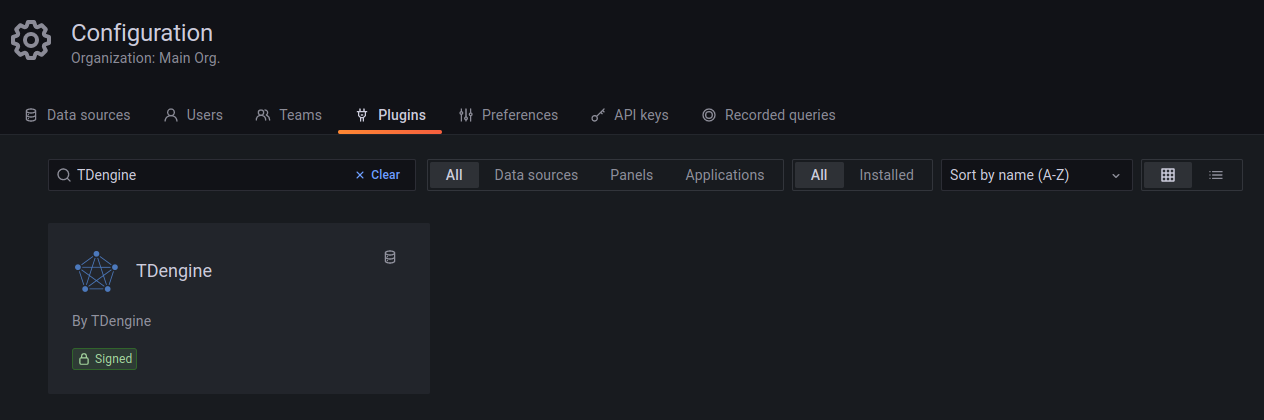The image size is (1264, 420).
Task: Open the API keys tab
Action: (629, 115)
